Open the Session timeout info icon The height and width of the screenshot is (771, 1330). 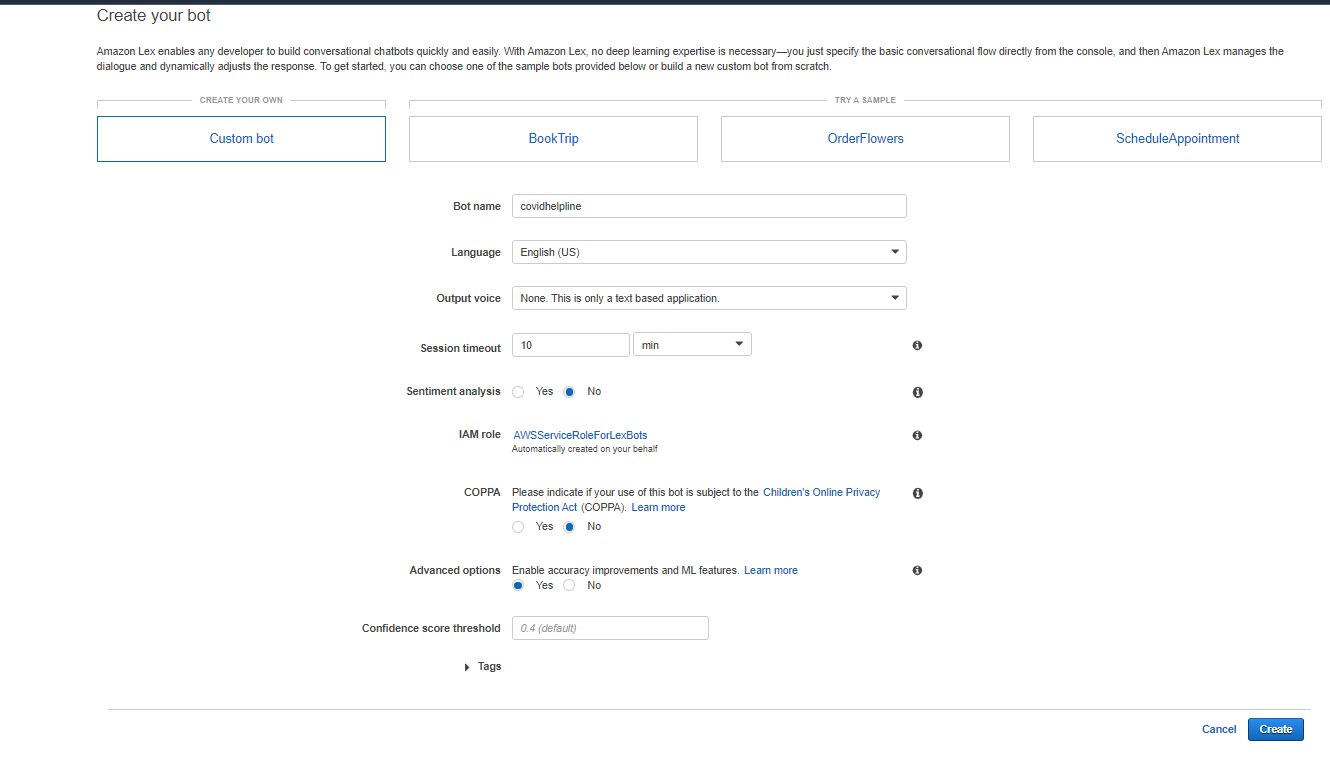pos(917,345)
